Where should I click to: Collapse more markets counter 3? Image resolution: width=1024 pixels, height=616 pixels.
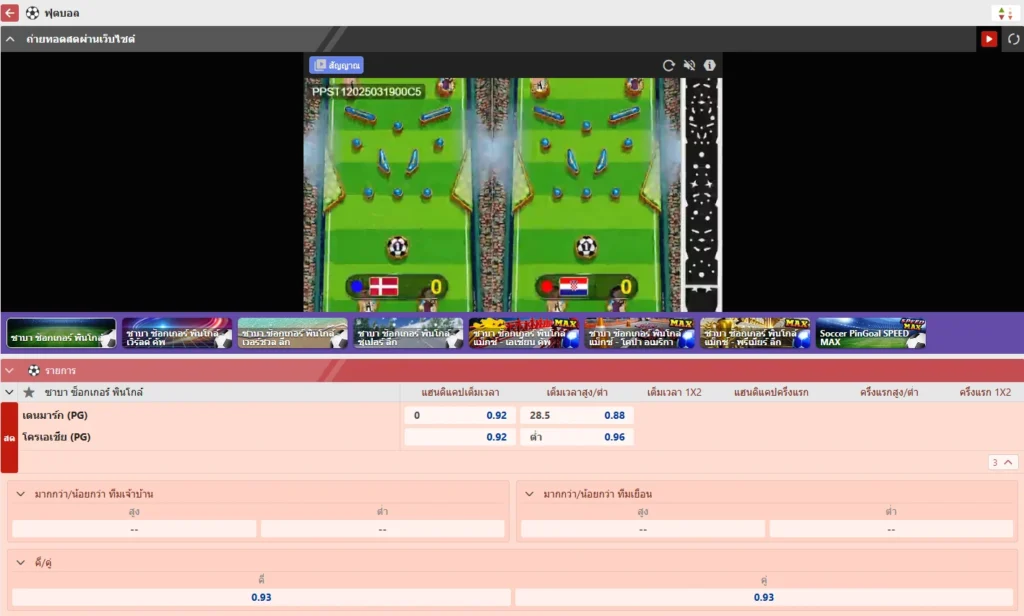(x=1002, y=462)
